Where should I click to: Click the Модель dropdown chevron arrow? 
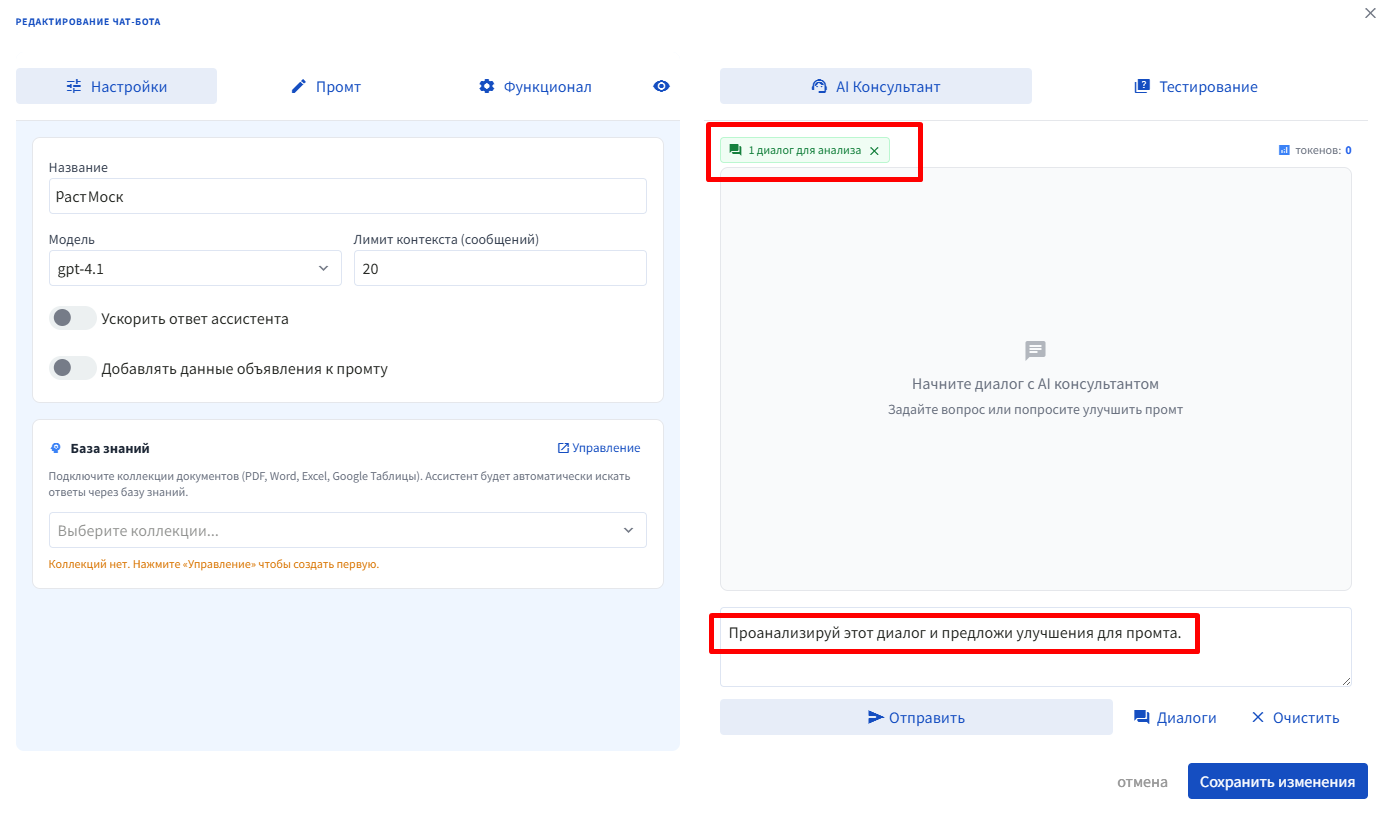click(x=323, y=268)
